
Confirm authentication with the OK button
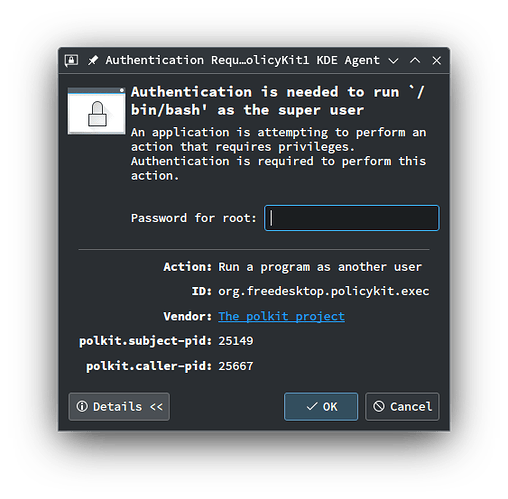[321, 407]
